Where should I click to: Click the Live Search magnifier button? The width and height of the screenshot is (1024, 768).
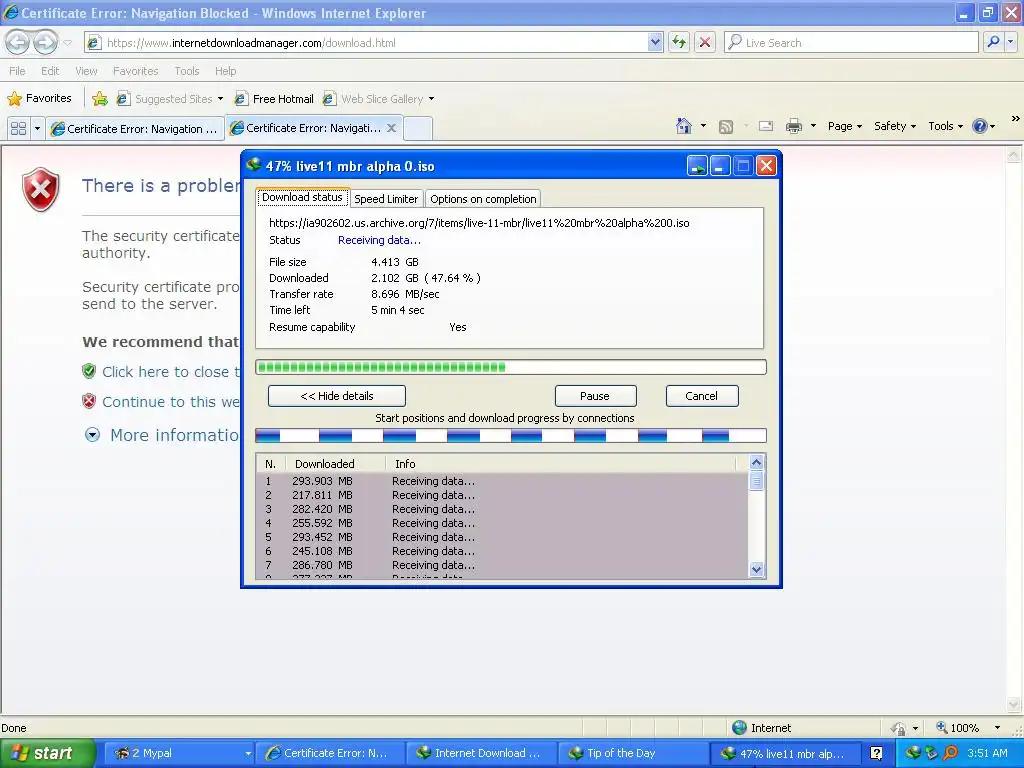pos(993,42)
